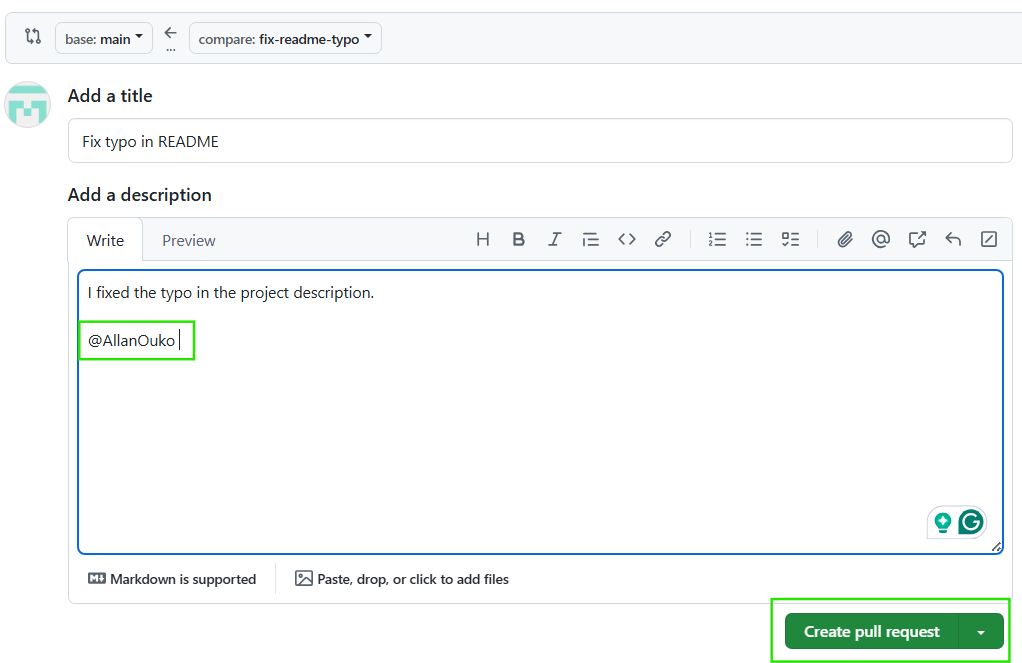Screen dimensions: 1022x663
Task: Click the @AllanOuko mention text
Action: [132, 340]
